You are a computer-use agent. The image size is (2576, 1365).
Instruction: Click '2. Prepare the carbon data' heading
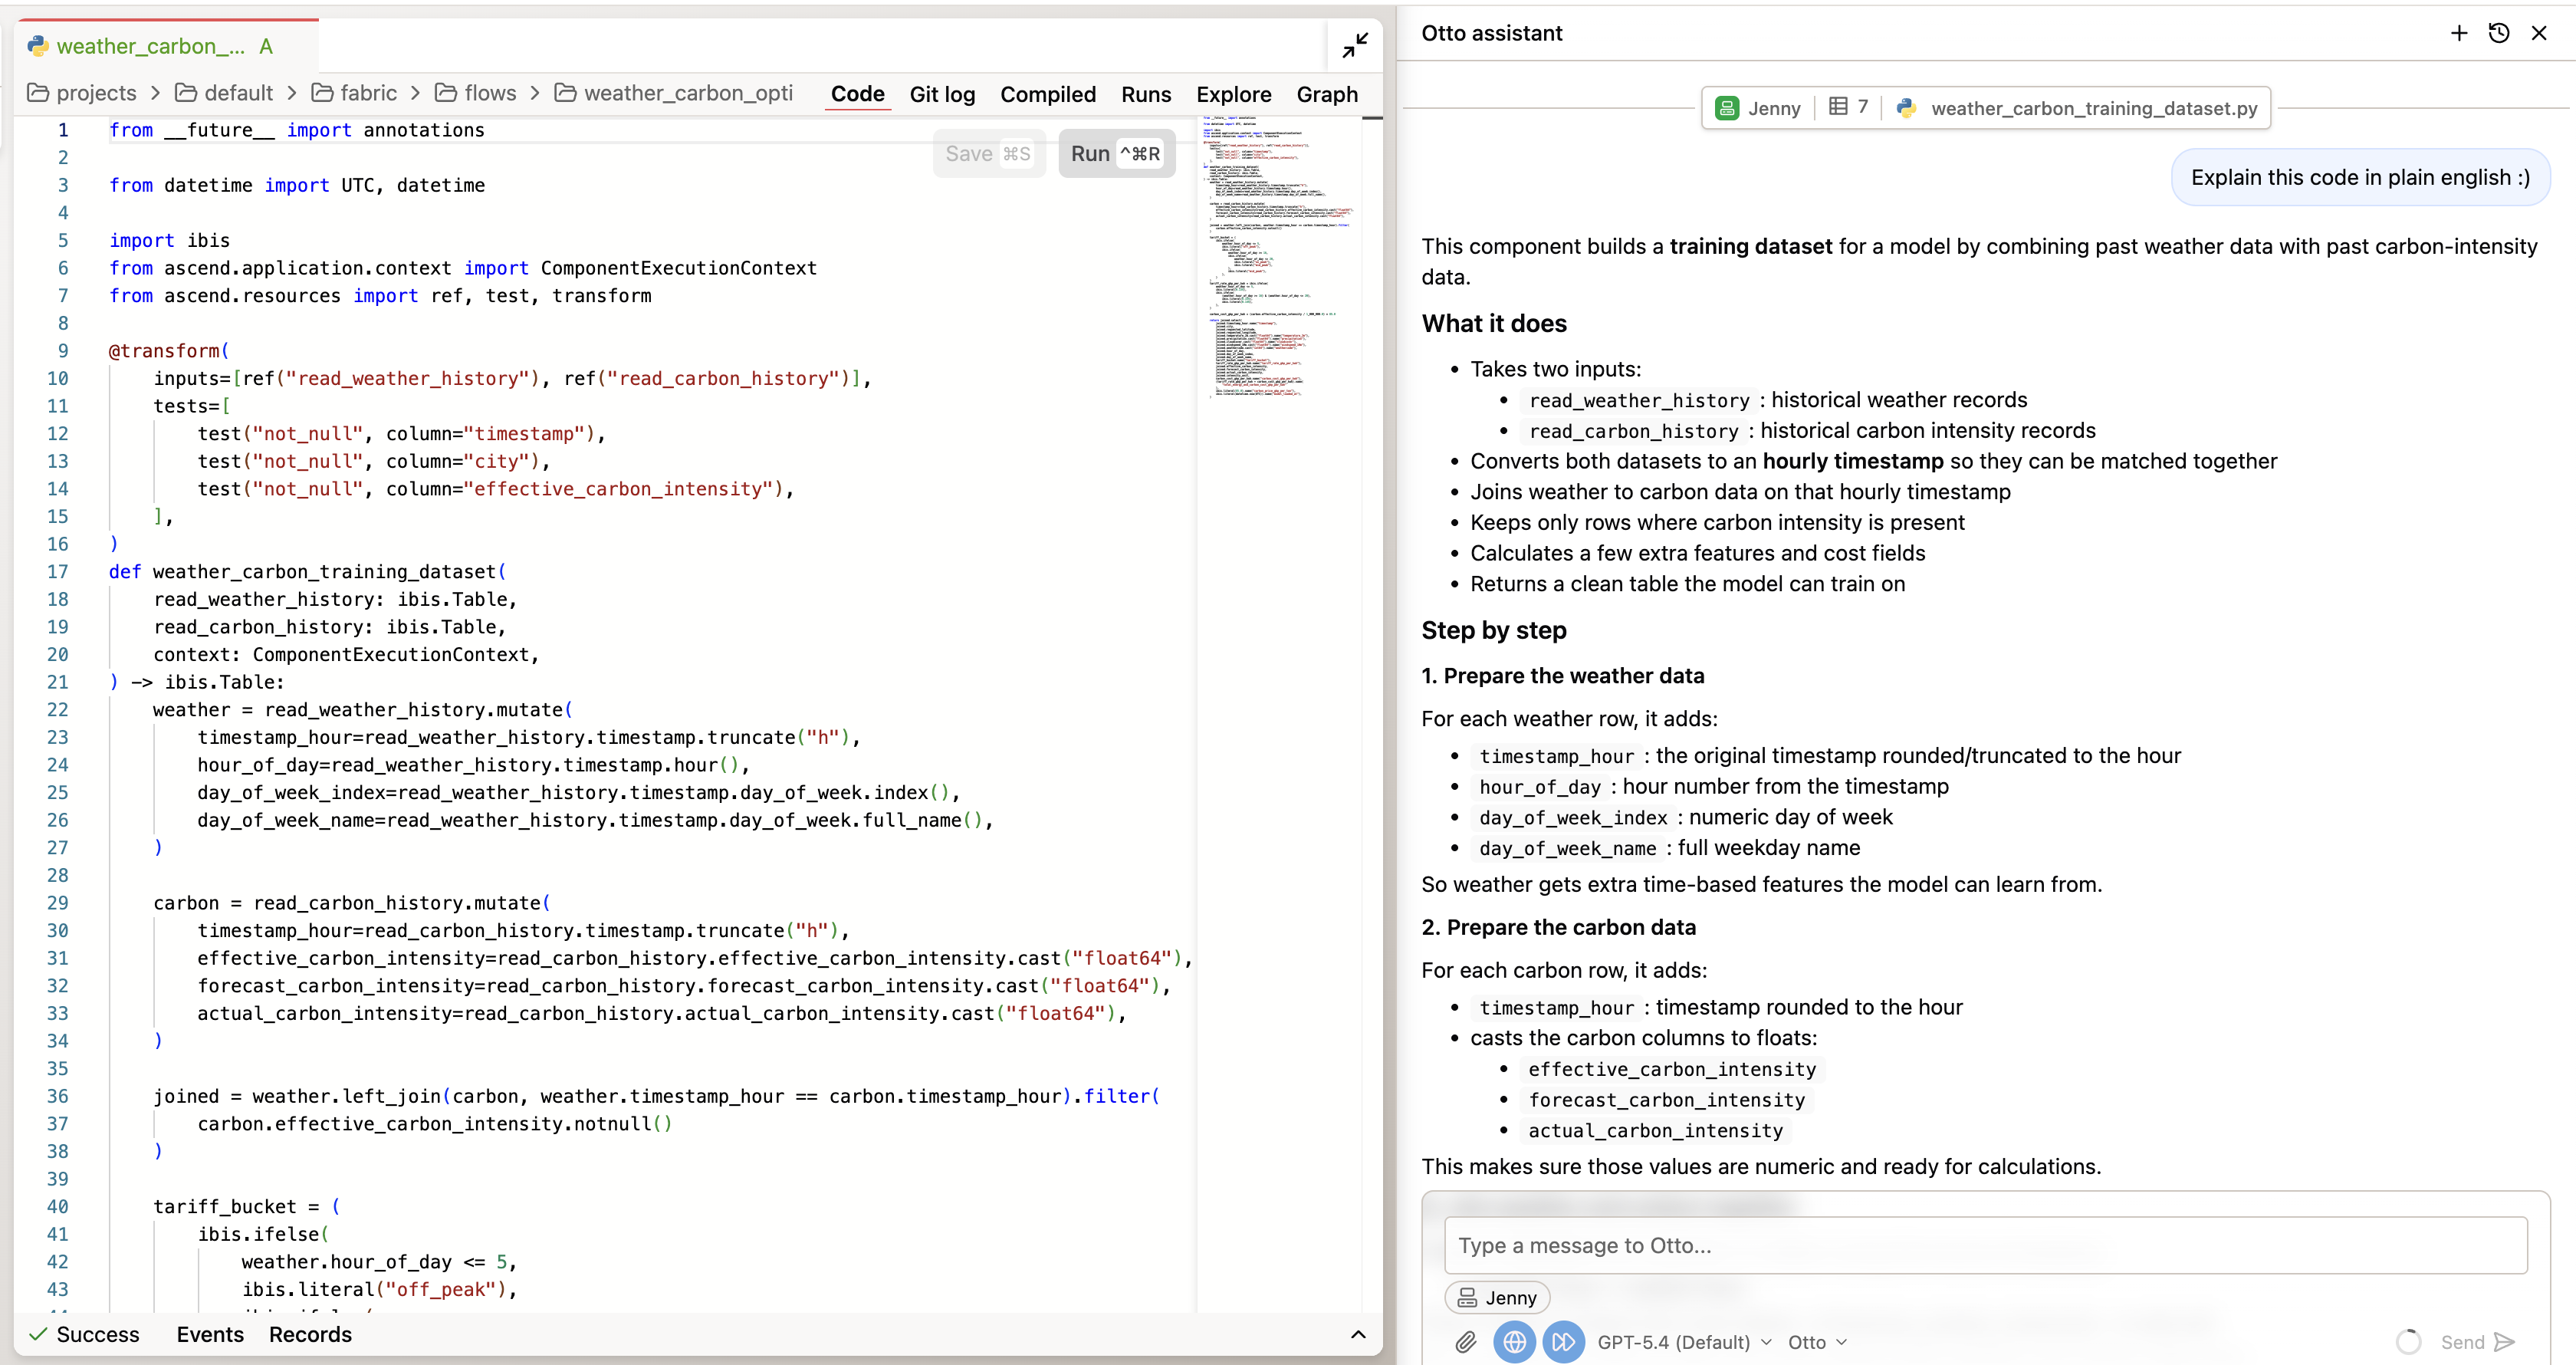point(1559,928)
